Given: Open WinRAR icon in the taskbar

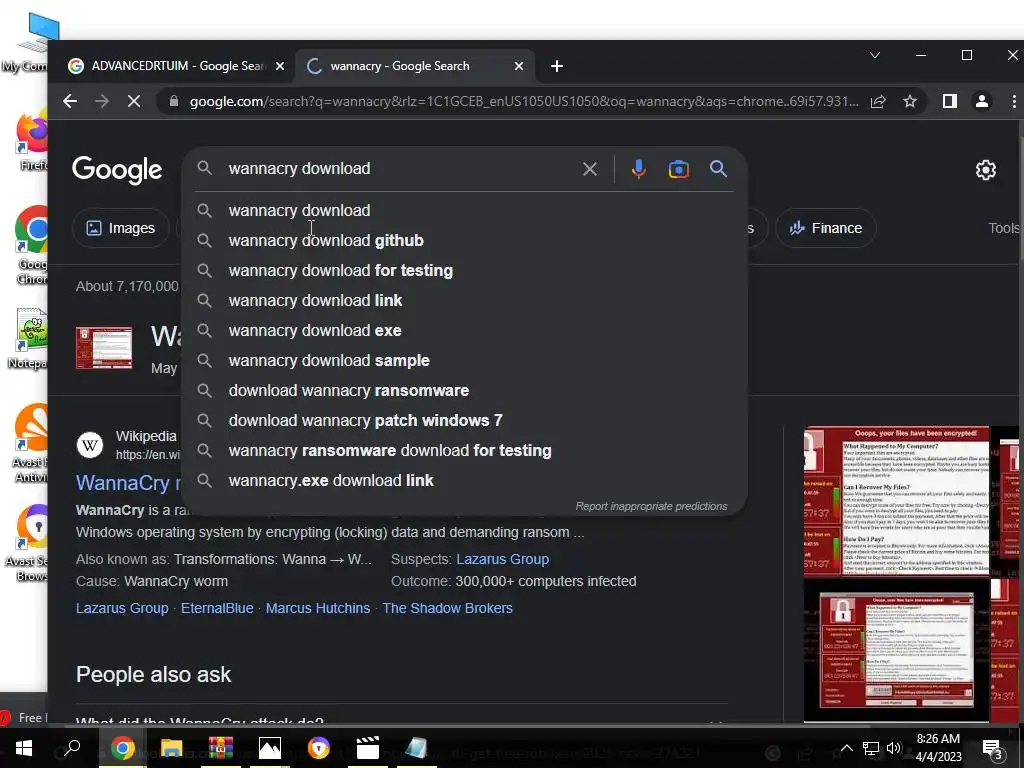Looking at the screenshot, I should tap(220, 748).
